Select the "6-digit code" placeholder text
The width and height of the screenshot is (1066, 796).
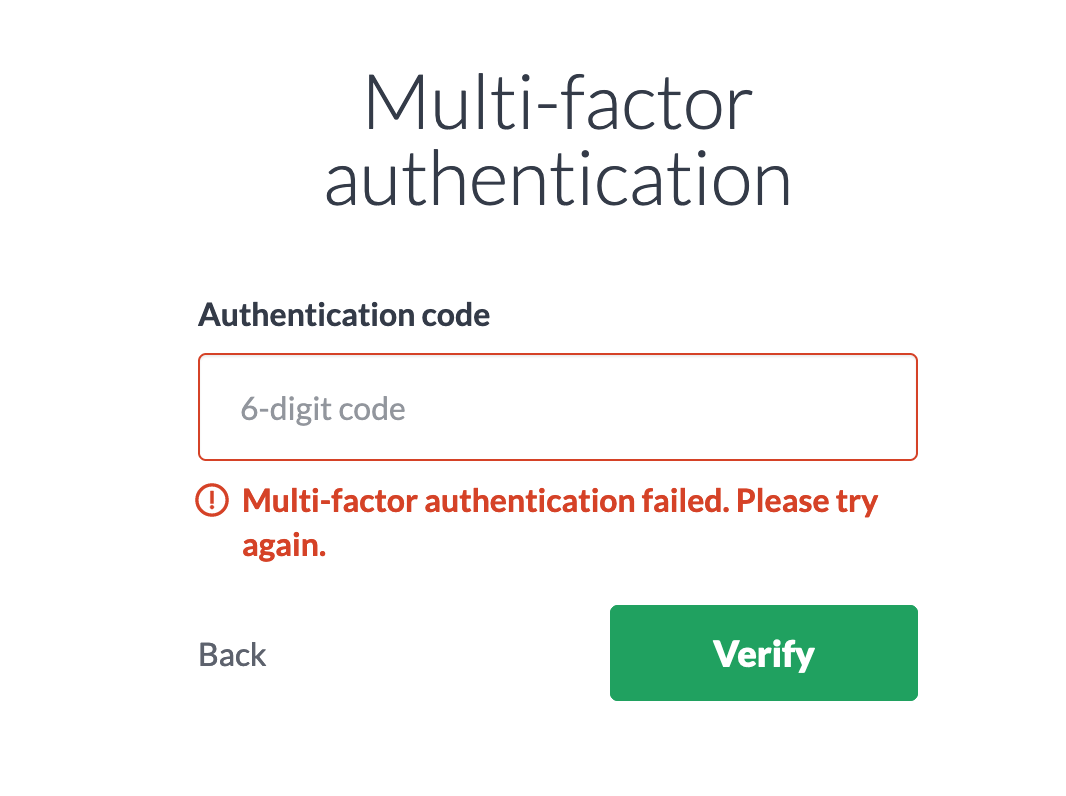pyautogui.click(x=323, y=409)
